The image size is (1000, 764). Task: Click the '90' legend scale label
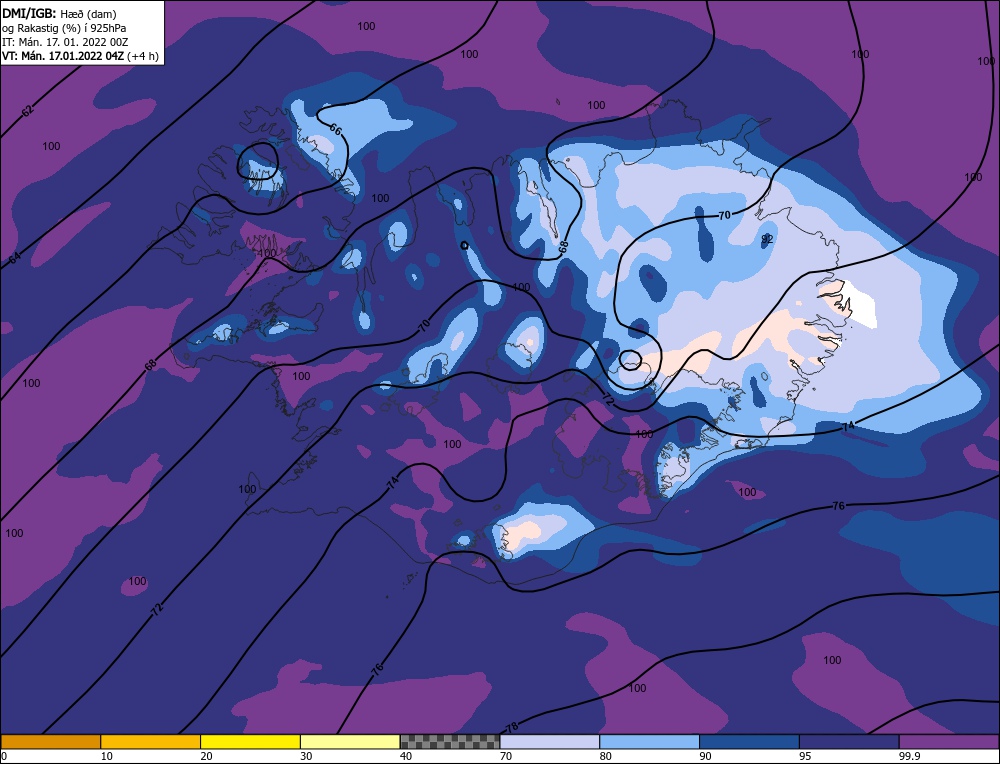point(705,756)
